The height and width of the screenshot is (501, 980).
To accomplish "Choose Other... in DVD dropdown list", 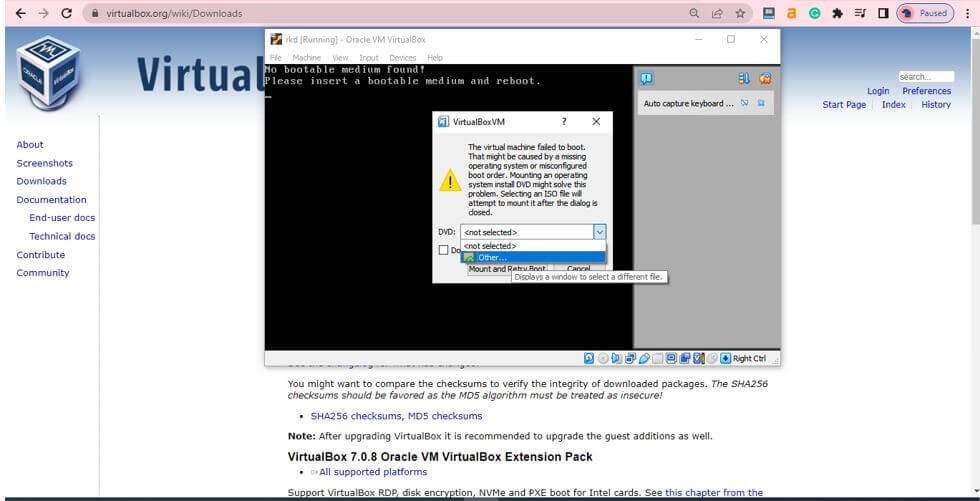I will pyautogui.click(x=533, y=257).
